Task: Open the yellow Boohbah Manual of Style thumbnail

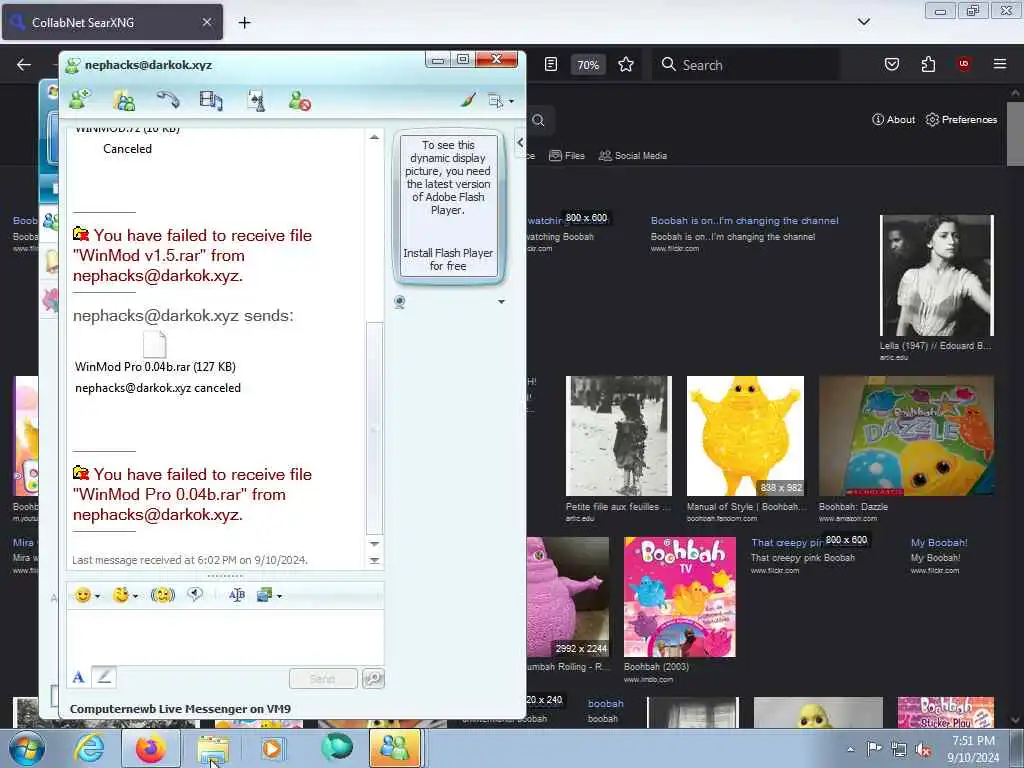Action: click(x=745, y=436)
